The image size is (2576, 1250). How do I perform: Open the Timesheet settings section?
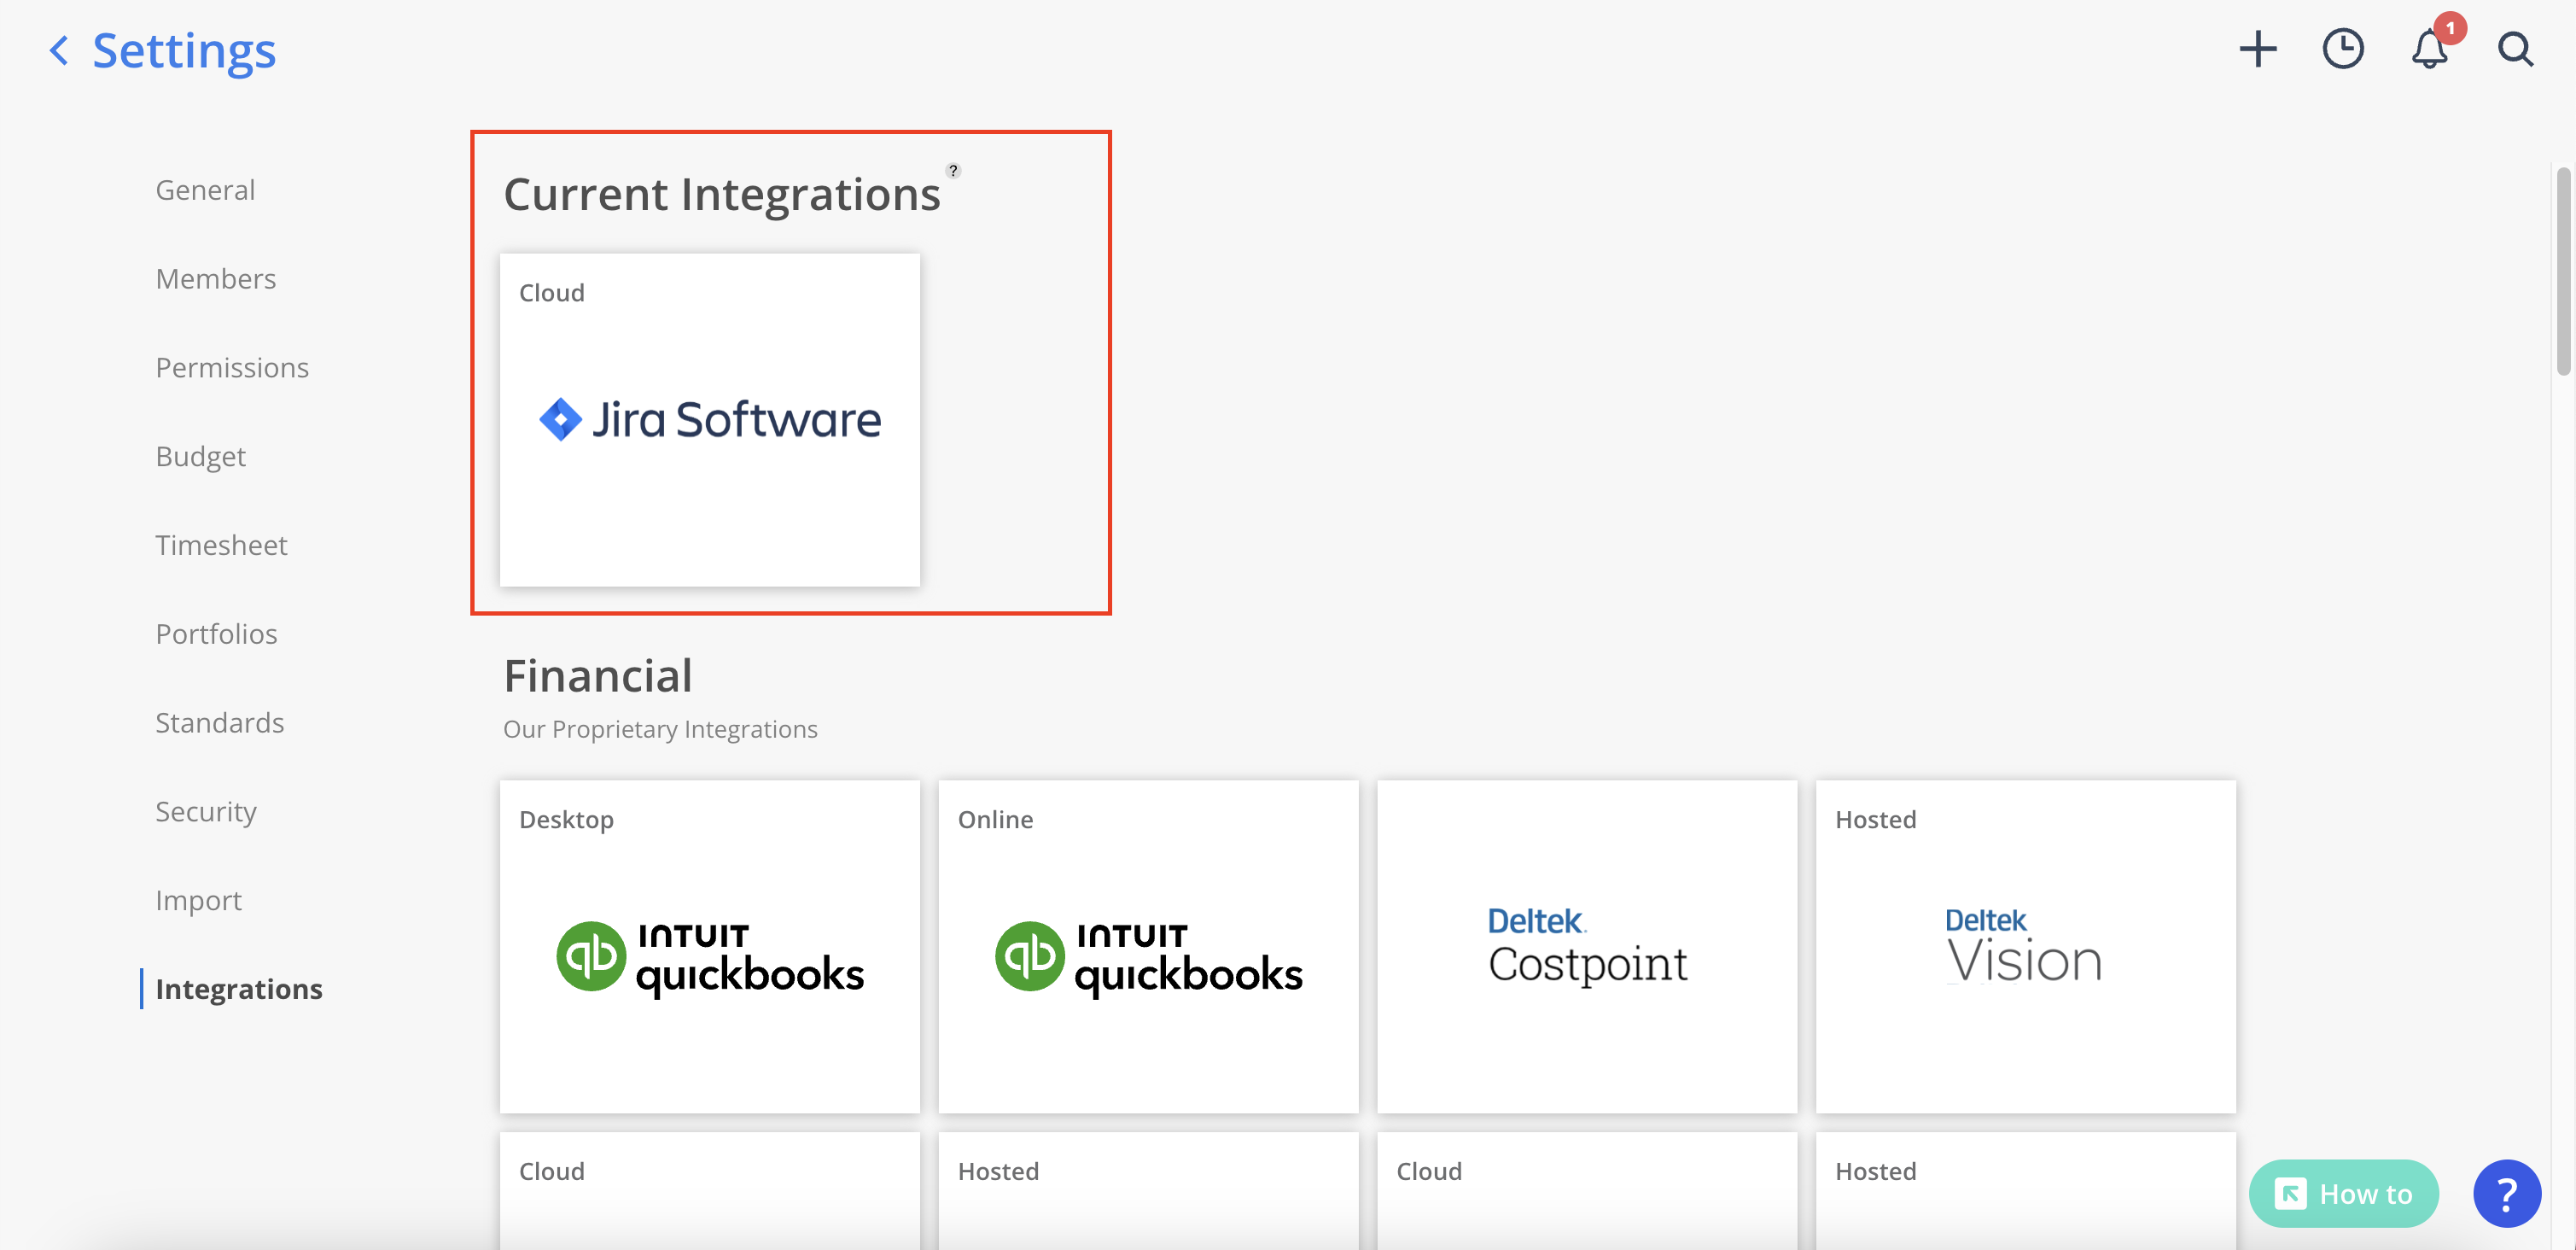coord(221,545)
